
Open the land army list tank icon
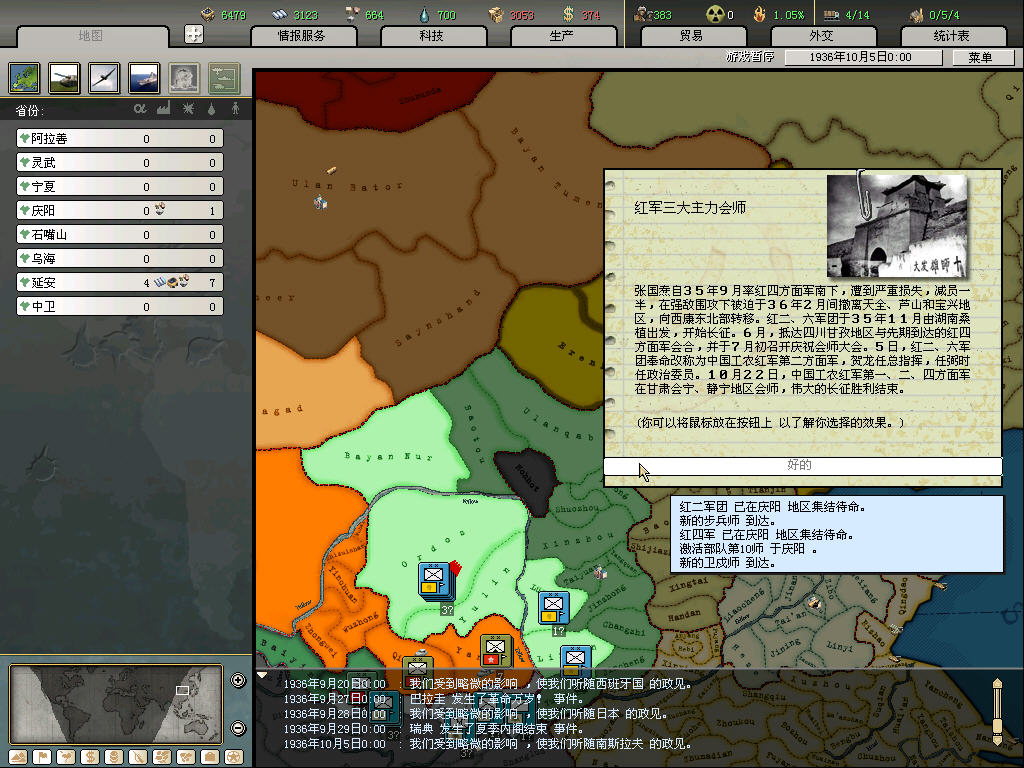click(x=64, y=78)
